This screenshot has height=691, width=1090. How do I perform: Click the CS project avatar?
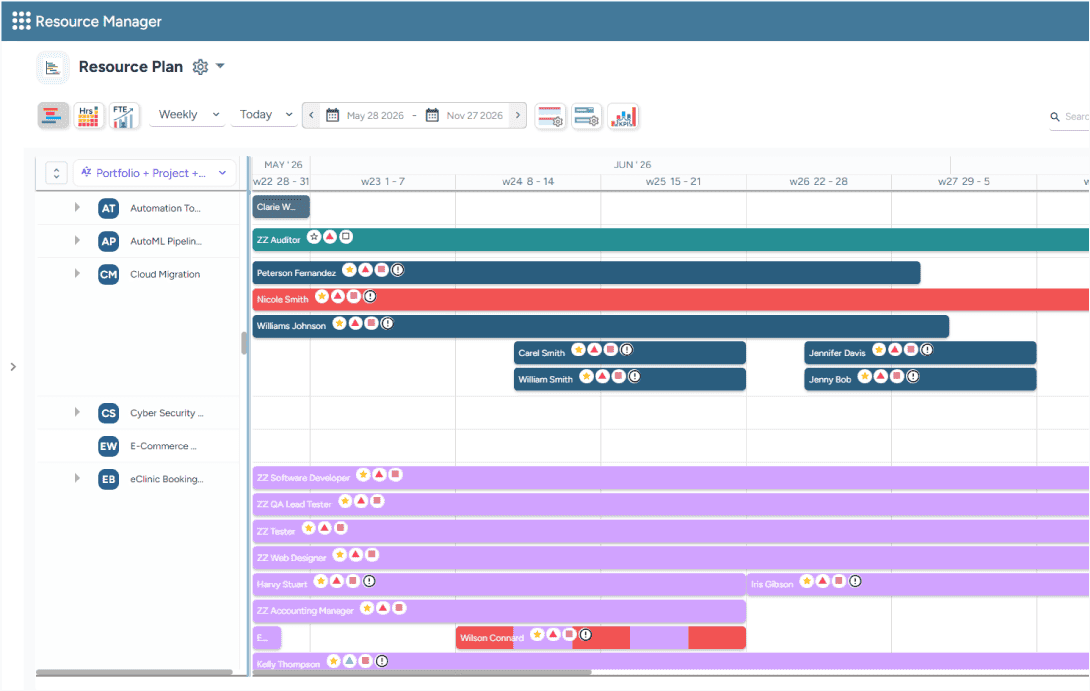click(108, 413)
